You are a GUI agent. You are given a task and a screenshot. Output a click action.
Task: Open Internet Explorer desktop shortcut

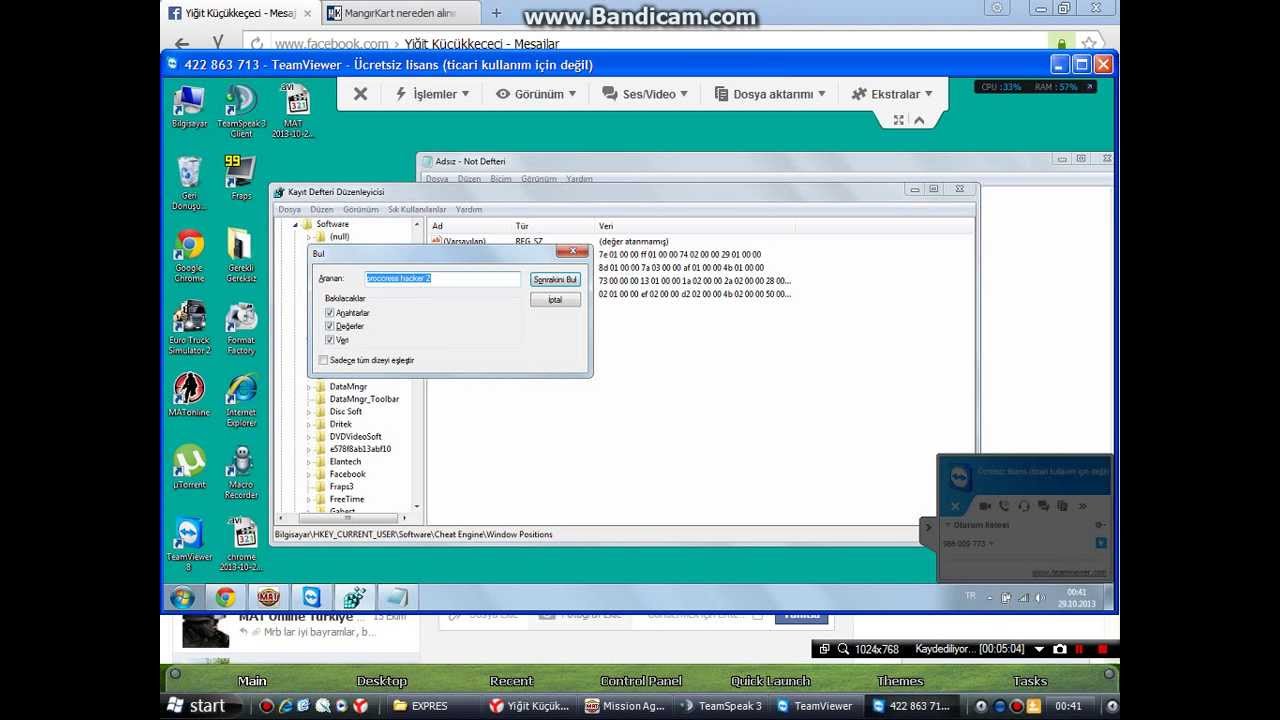pos(241,400)
